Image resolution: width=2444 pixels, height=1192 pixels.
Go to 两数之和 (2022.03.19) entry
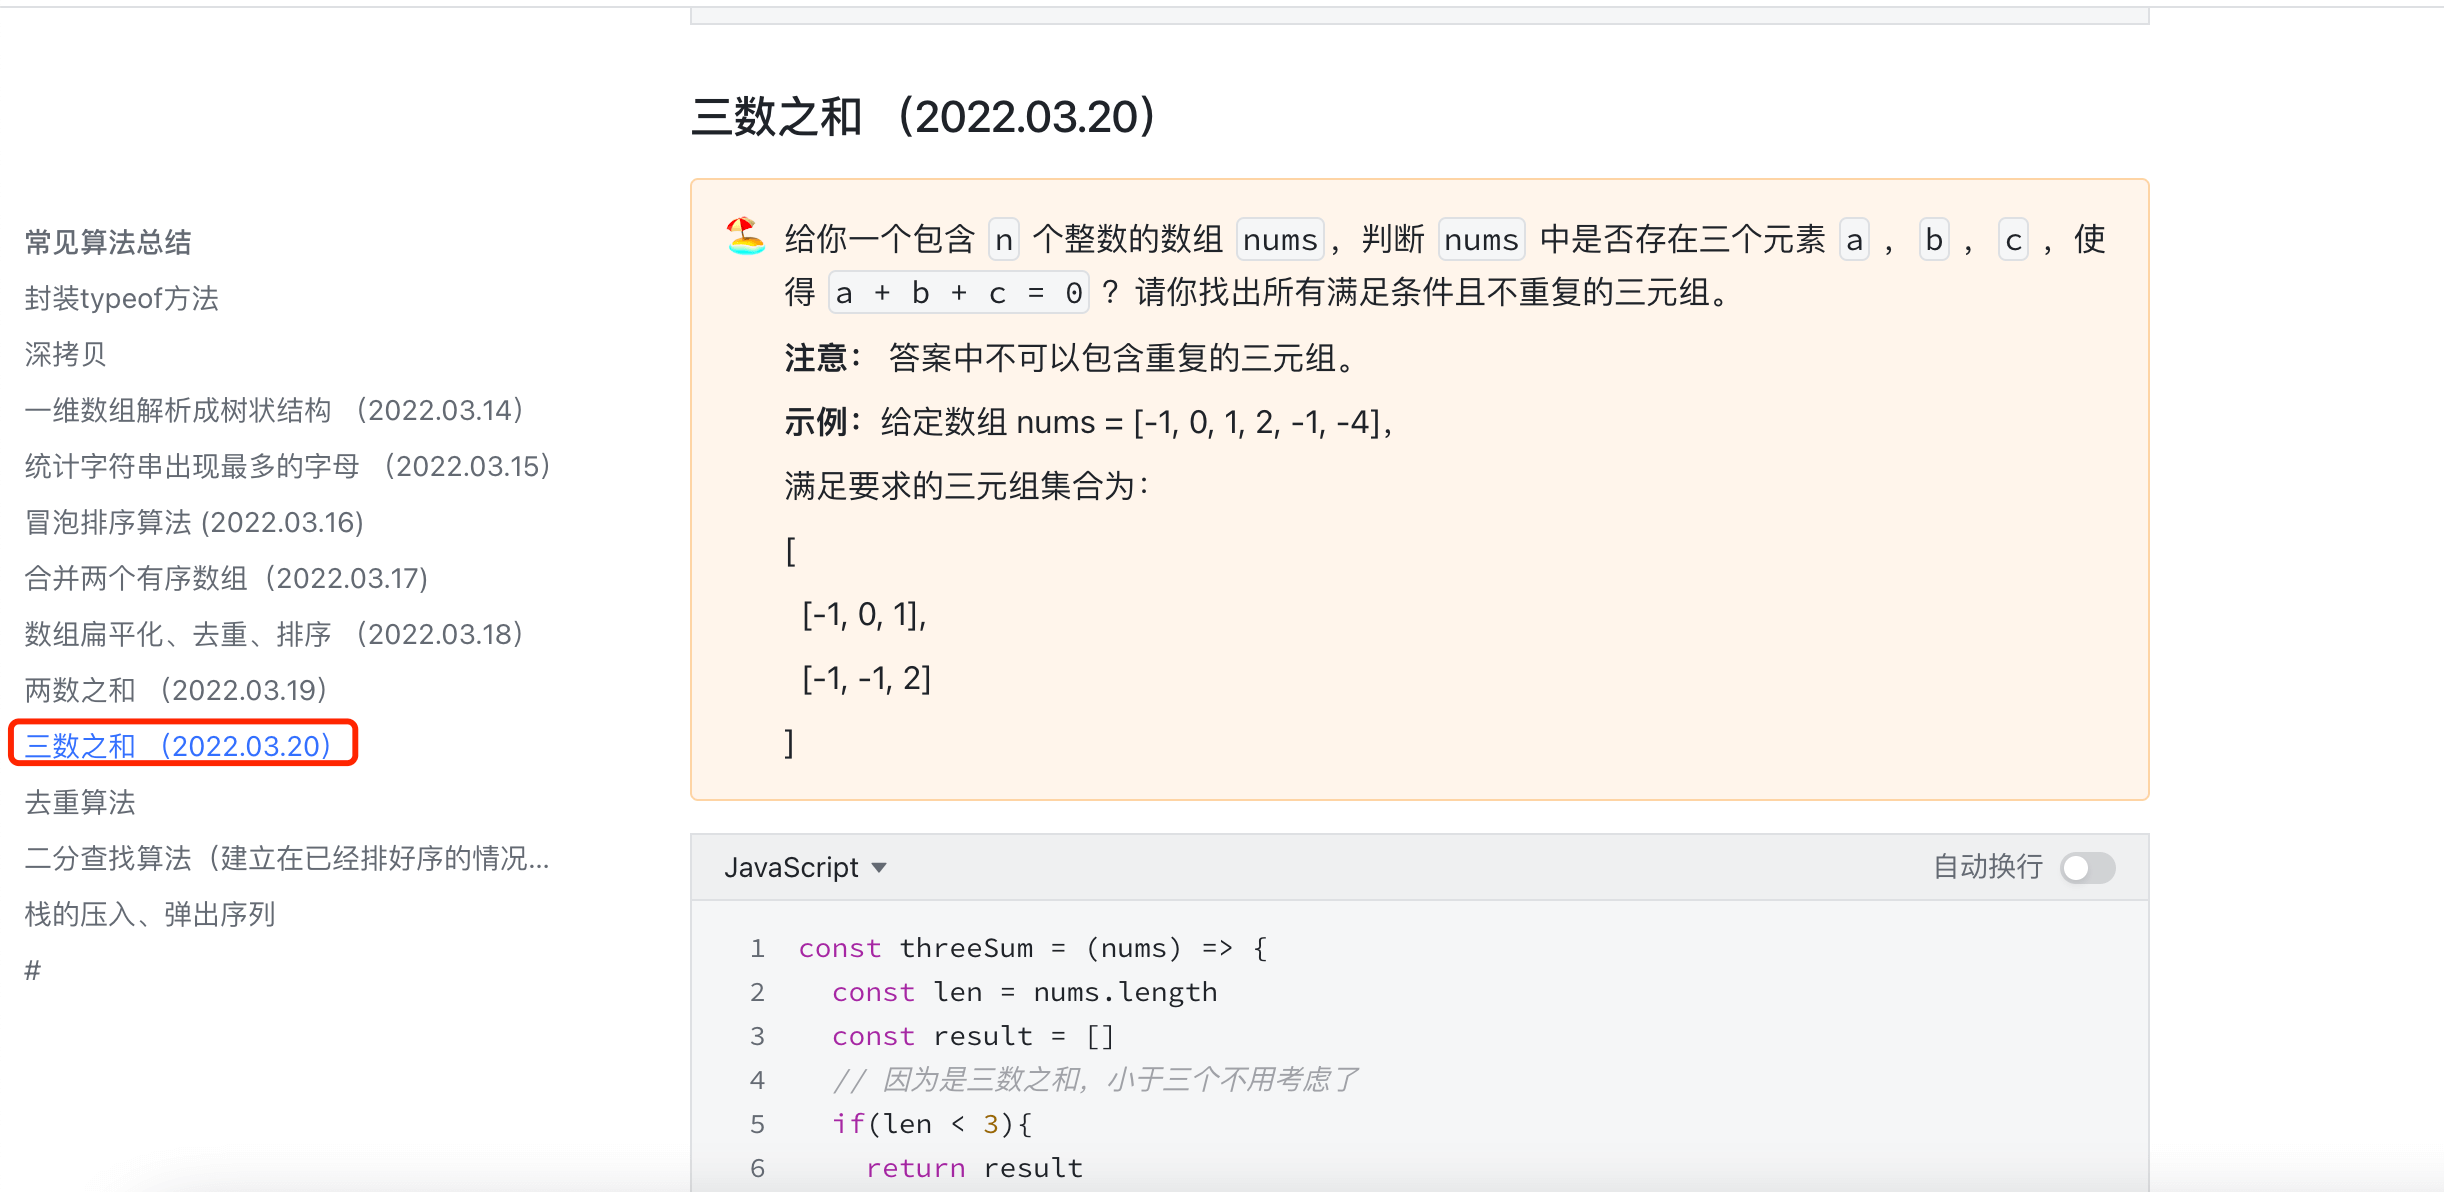pyautogui.click(x=176, y=690)
